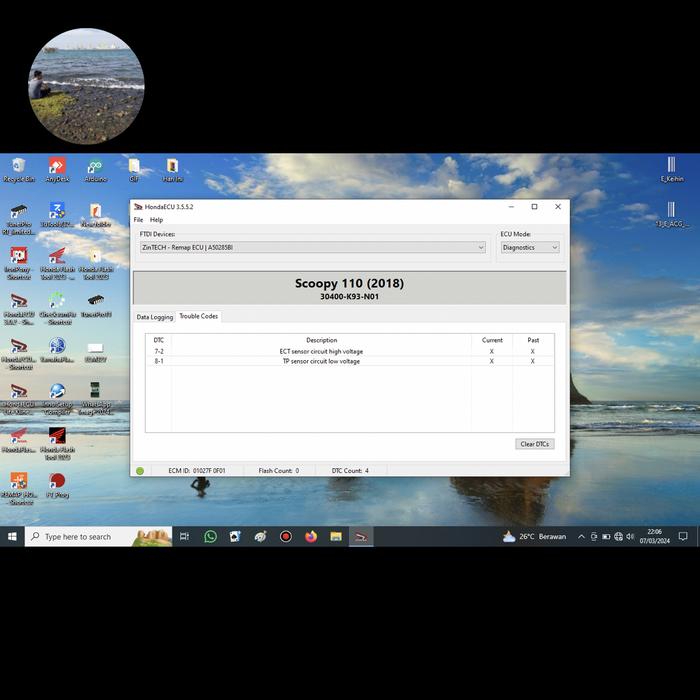Open Firefox from the taskbar
700x700 pixels.
(311, 537)
